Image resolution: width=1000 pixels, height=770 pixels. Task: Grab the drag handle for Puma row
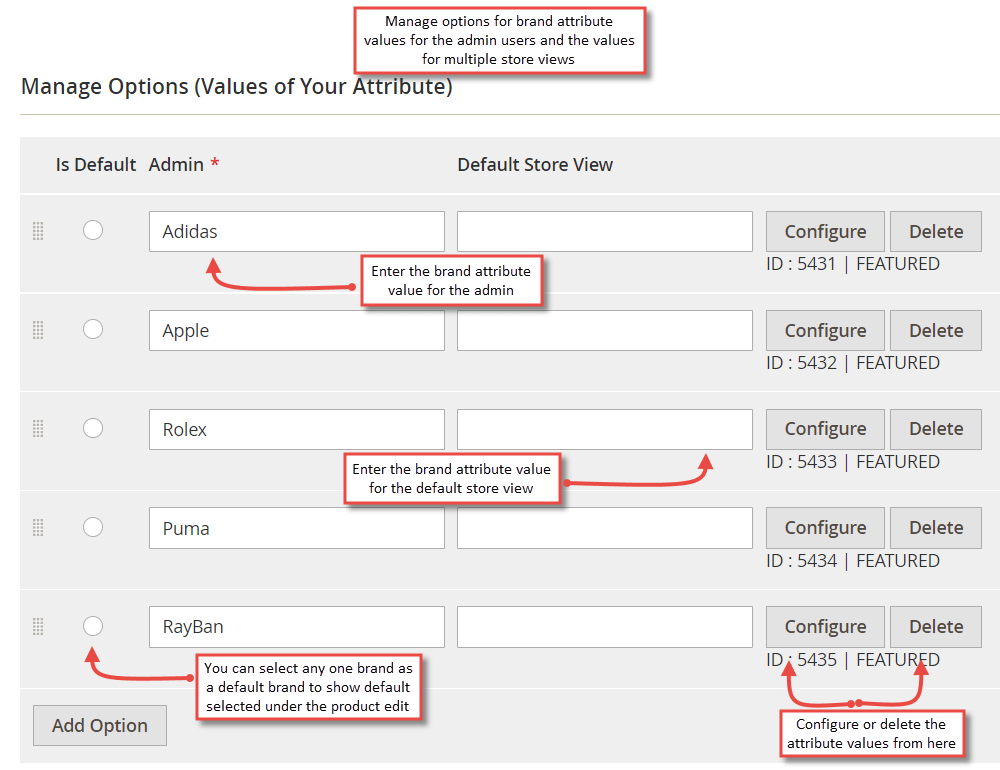tap(38, 528)
